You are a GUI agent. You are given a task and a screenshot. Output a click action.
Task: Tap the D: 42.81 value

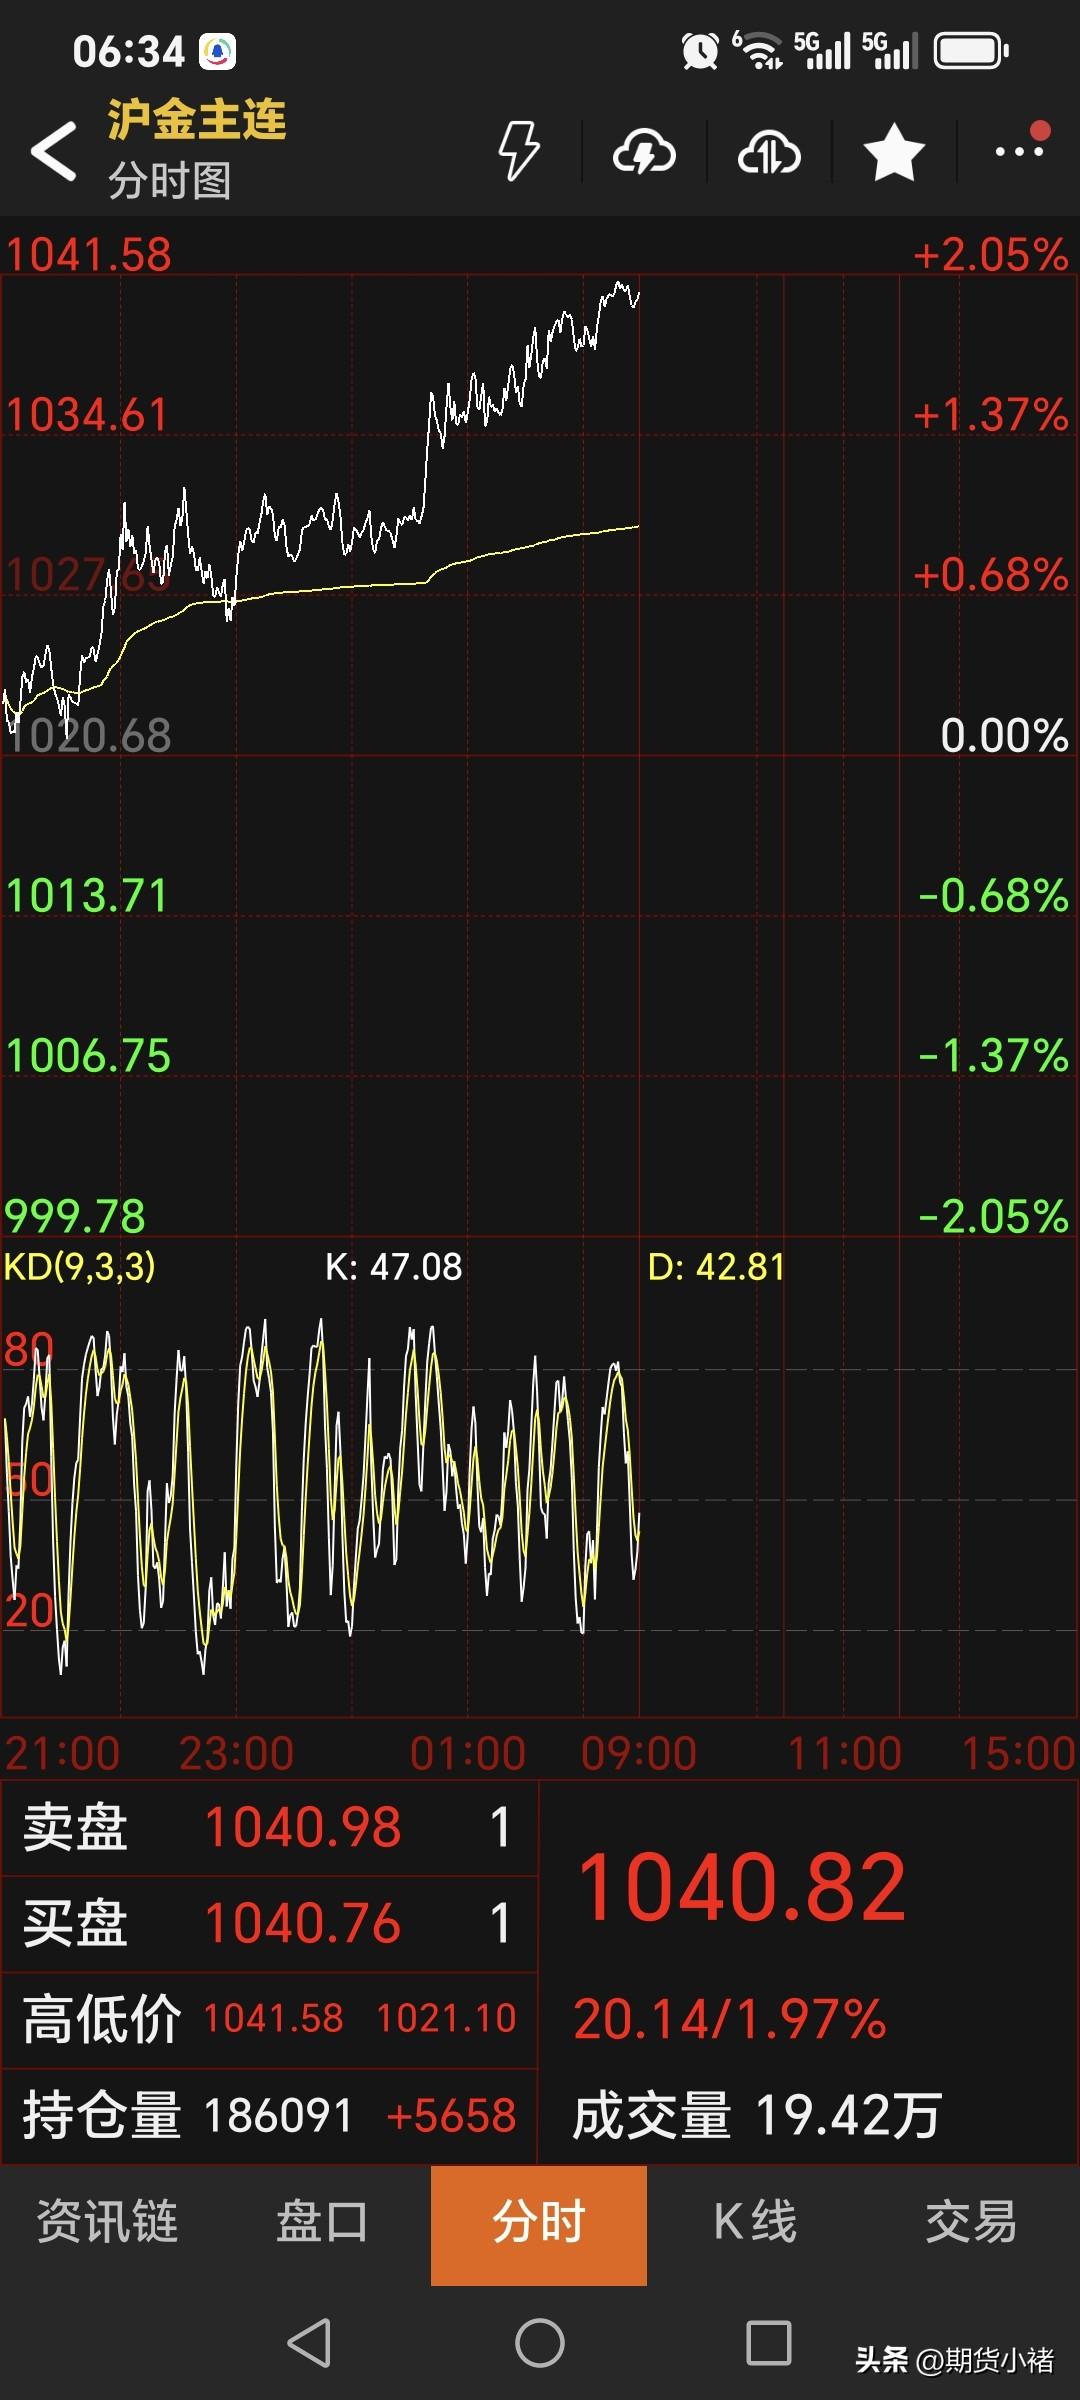point(717,1267)
